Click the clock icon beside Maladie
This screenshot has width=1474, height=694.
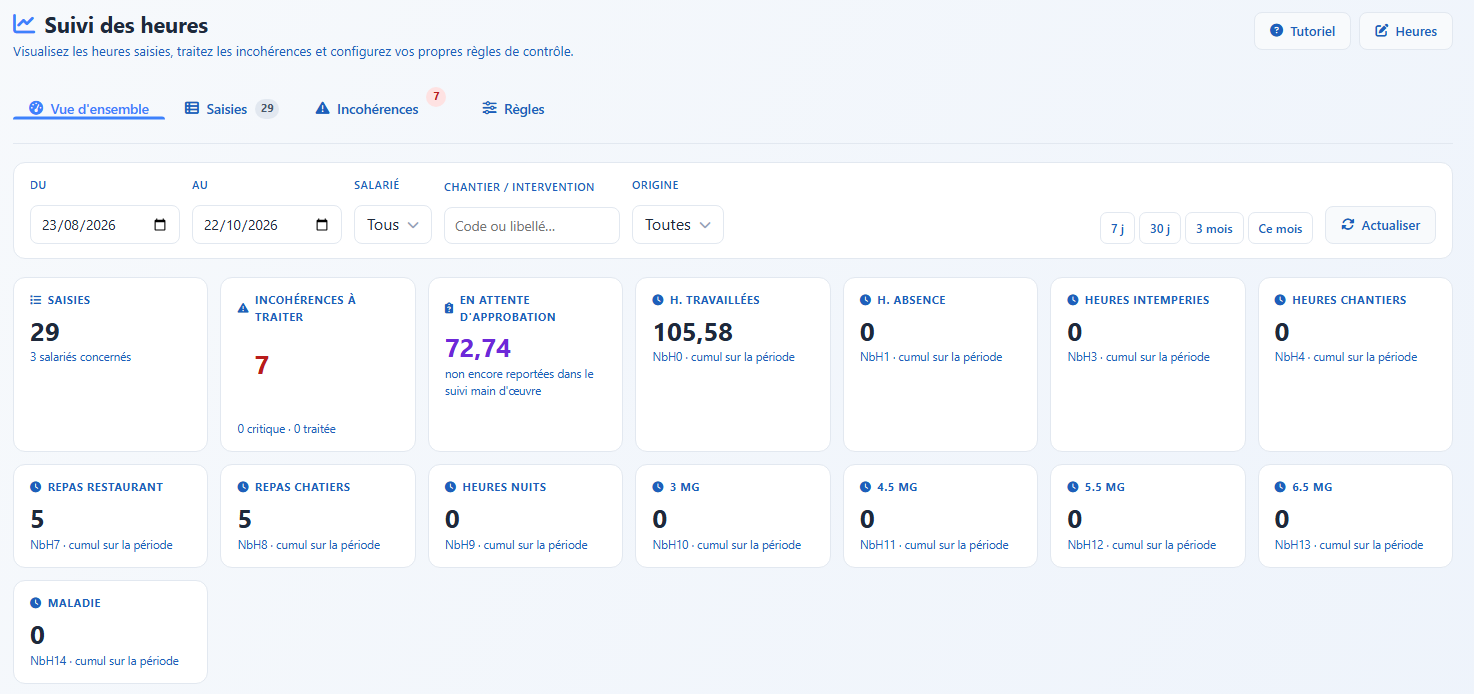pos(36,603)
